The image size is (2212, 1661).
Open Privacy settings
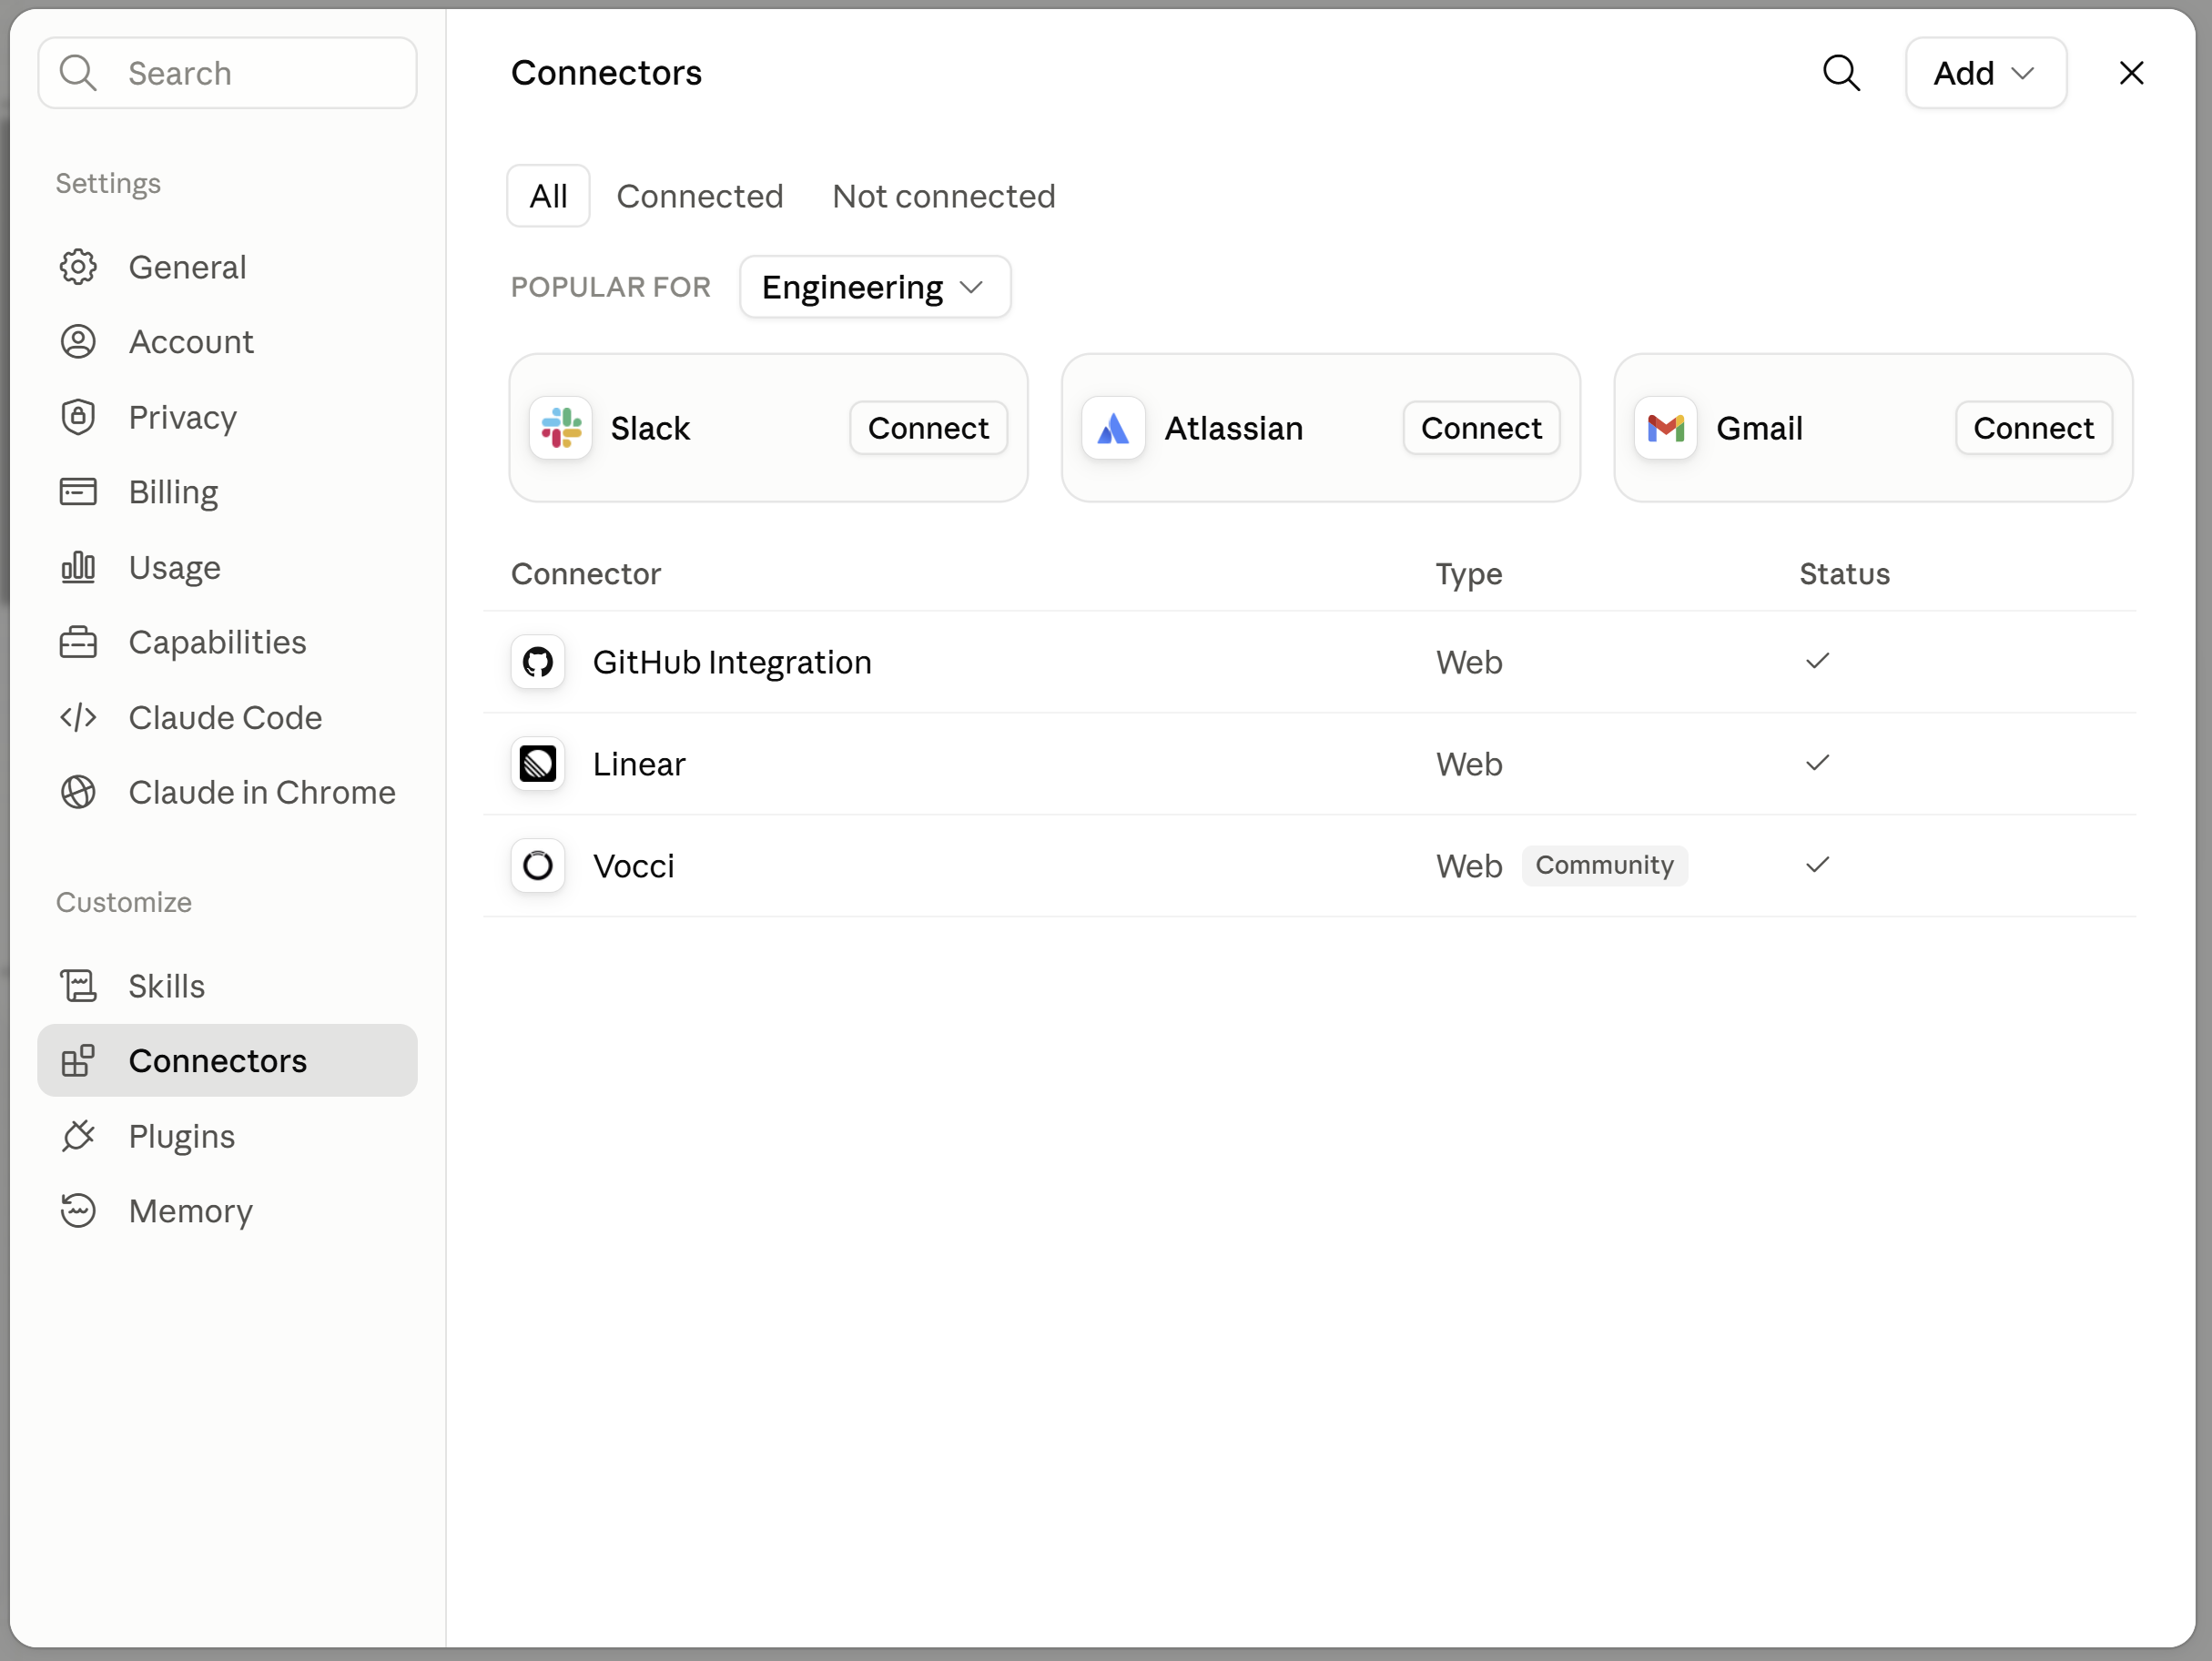pos(228,417)
